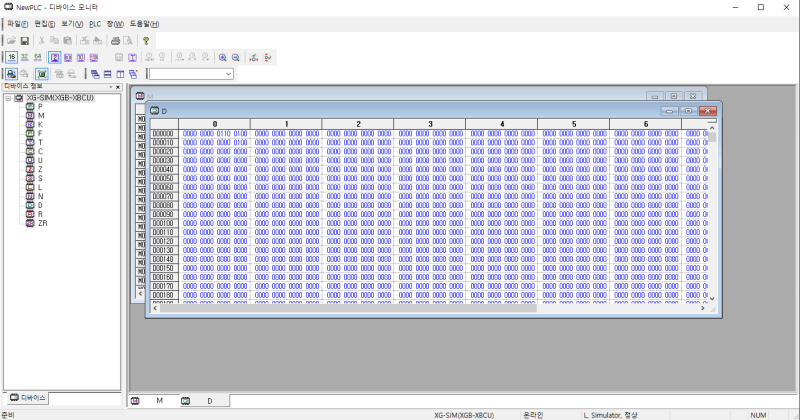The image size is (800, 420).
Task: Click column header 3 in D window
Action: coord(430,124)
